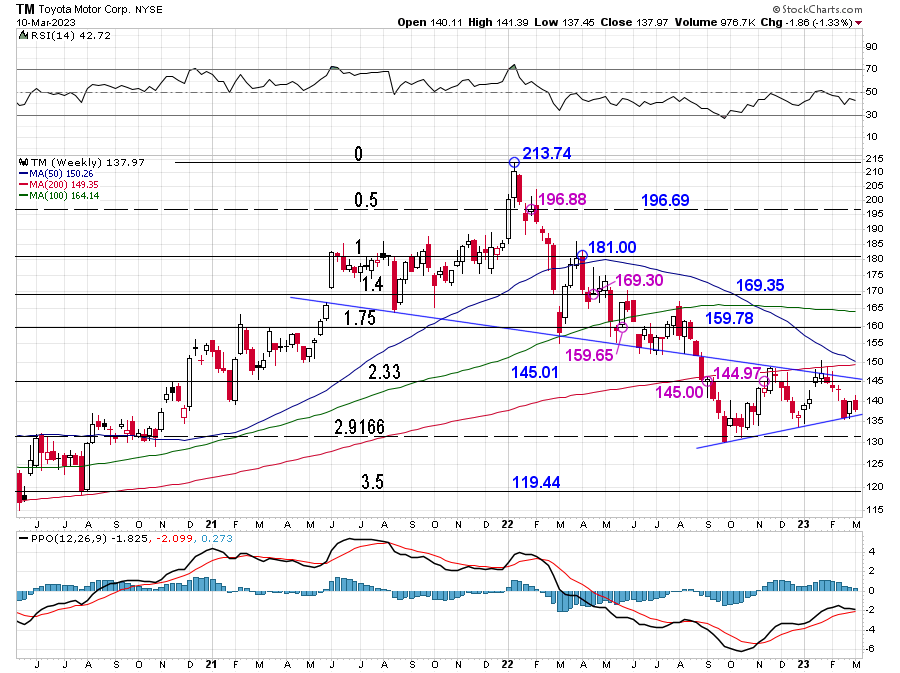Click the blue 159.78 level annotation
The height and width of the screenshot is (673, 900).
click(729, 318)
